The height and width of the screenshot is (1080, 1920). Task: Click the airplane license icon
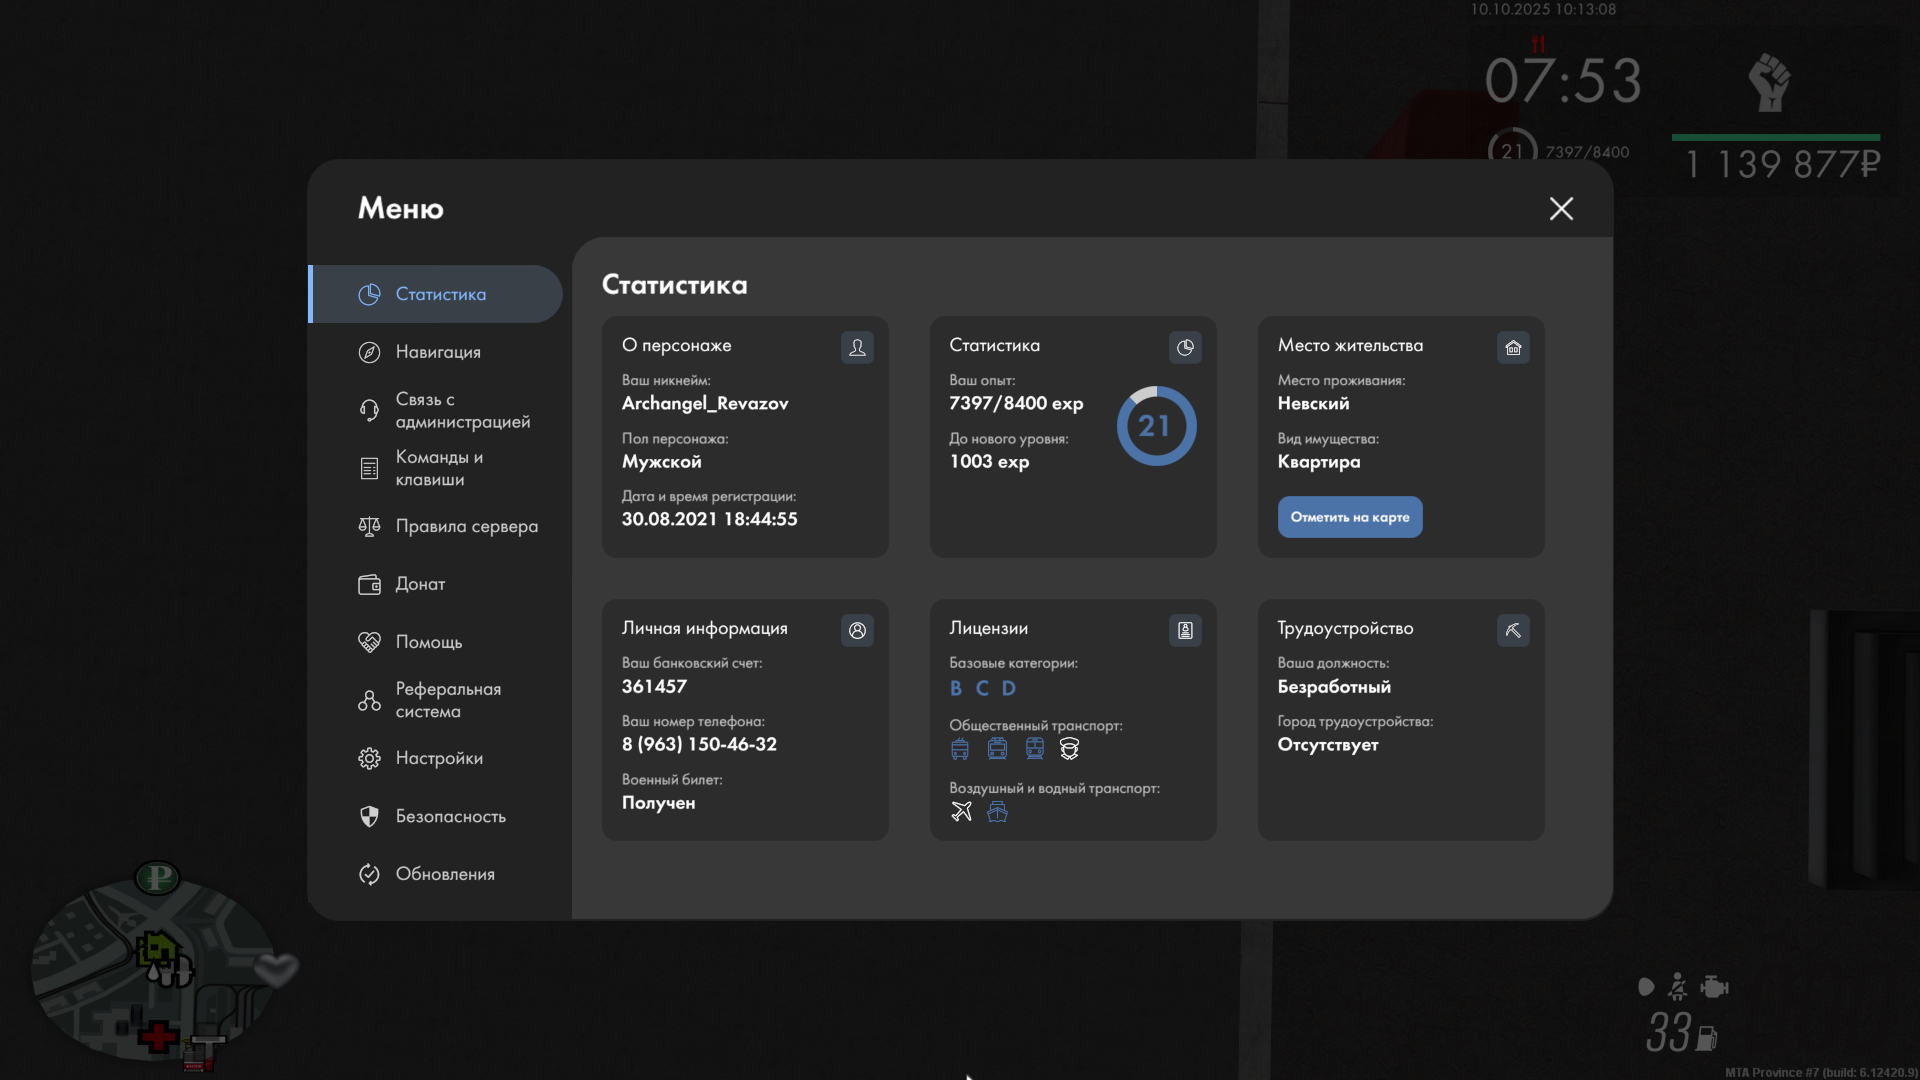961,811
